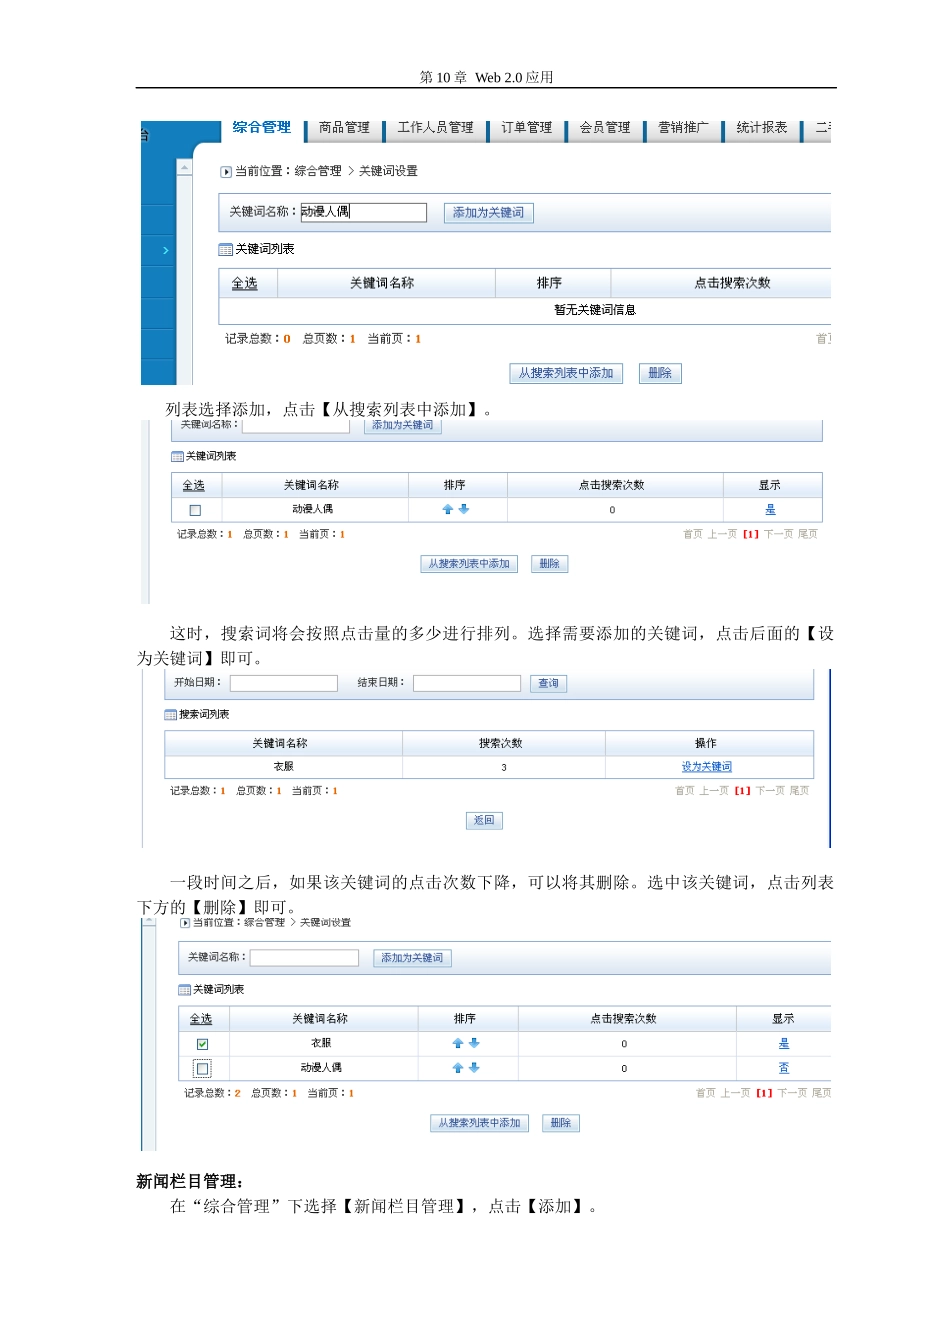Click 全选 in the empty keyword table
The width and height of the screenshot is (950, 1344).
(x=245, y=284)
